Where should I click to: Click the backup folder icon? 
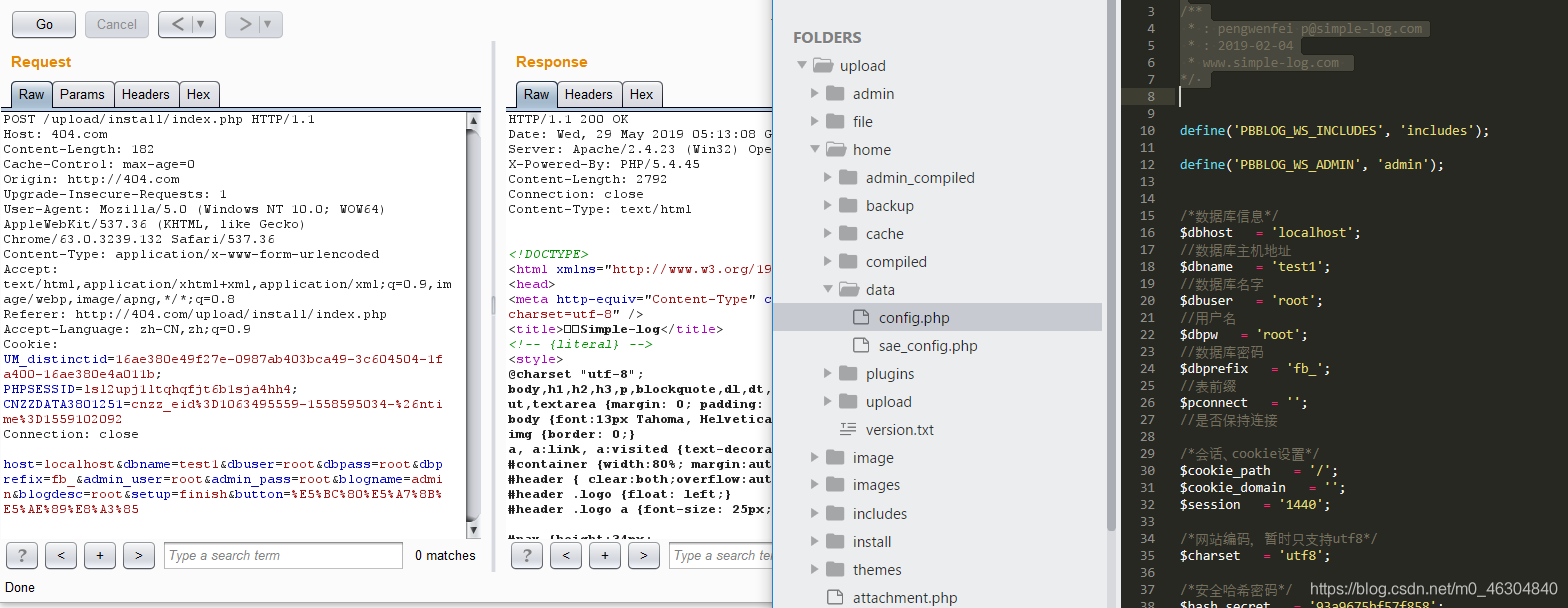tap(848, 206)
